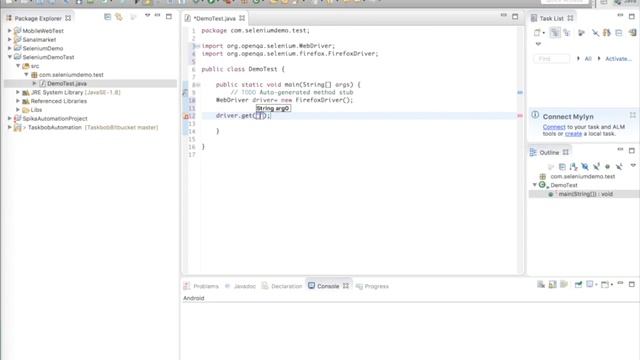
Task: Focus the Find field in Task List
Action: (x=551, y=59)
